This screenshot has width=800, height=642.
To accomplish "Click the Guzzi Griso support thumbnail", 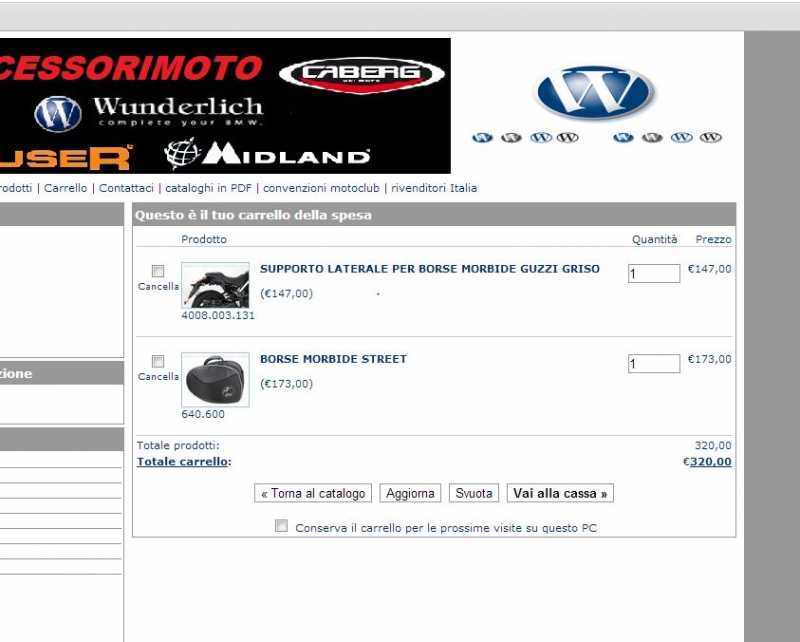I will point(215,285).
